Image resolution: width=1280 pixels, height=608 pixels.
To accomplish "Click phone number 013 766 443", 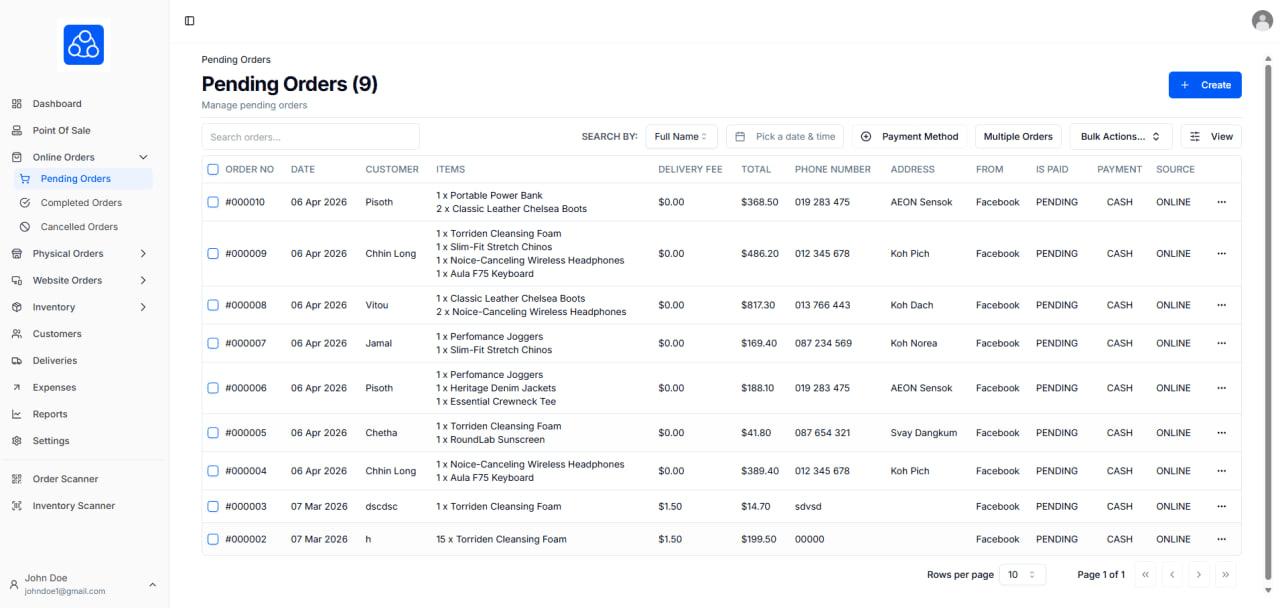I will 823,305.
